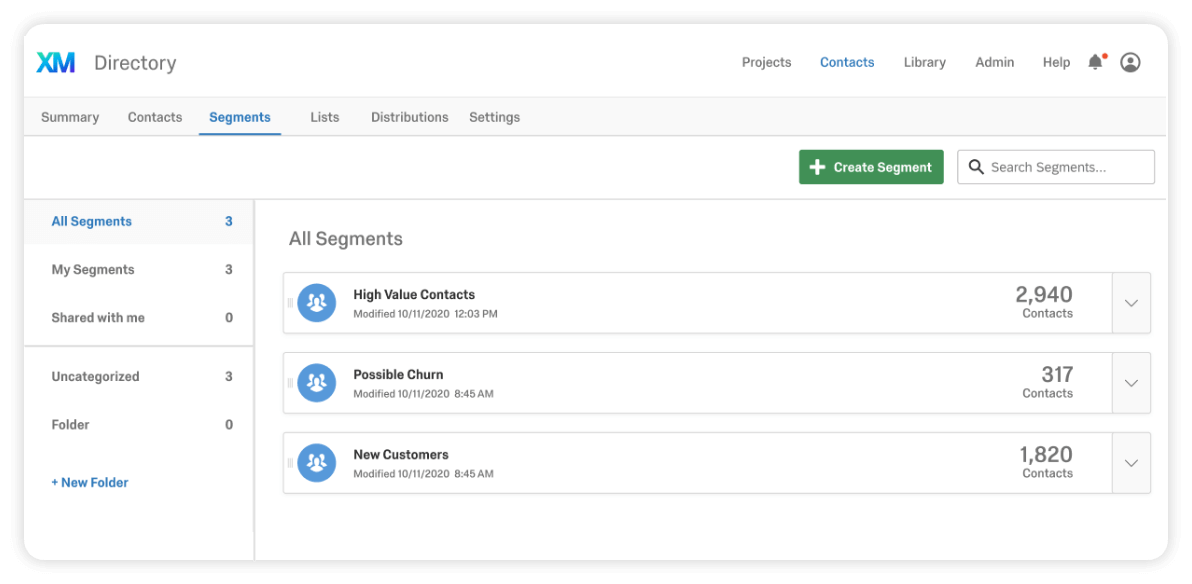Switch to the Distributions tab
The height and width of the screenshot is (584, 1192).
point(410,117)
